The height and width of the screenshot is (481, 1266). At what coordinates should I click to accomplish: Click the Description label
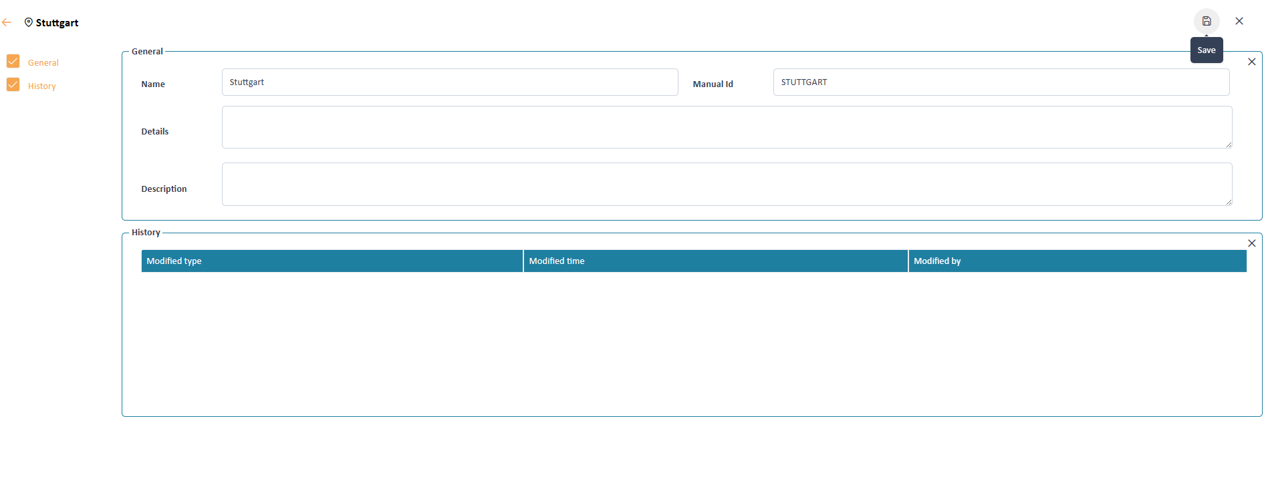pyautogui.click(x=164, y=188)
